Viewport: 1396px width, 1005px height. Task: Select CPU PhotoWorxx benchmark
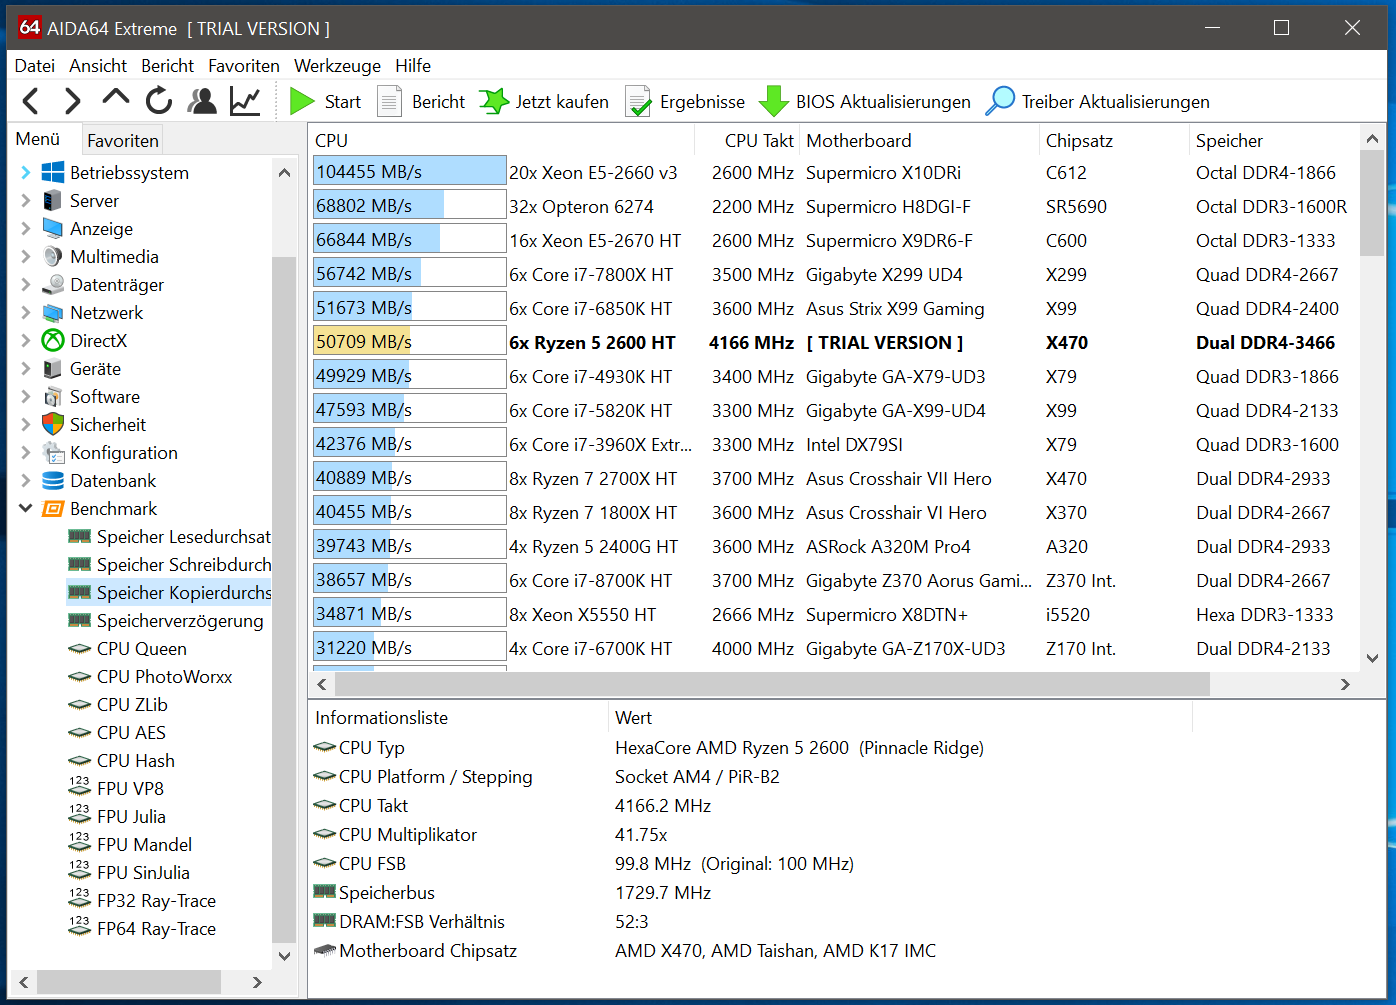(x=164, y=676)
